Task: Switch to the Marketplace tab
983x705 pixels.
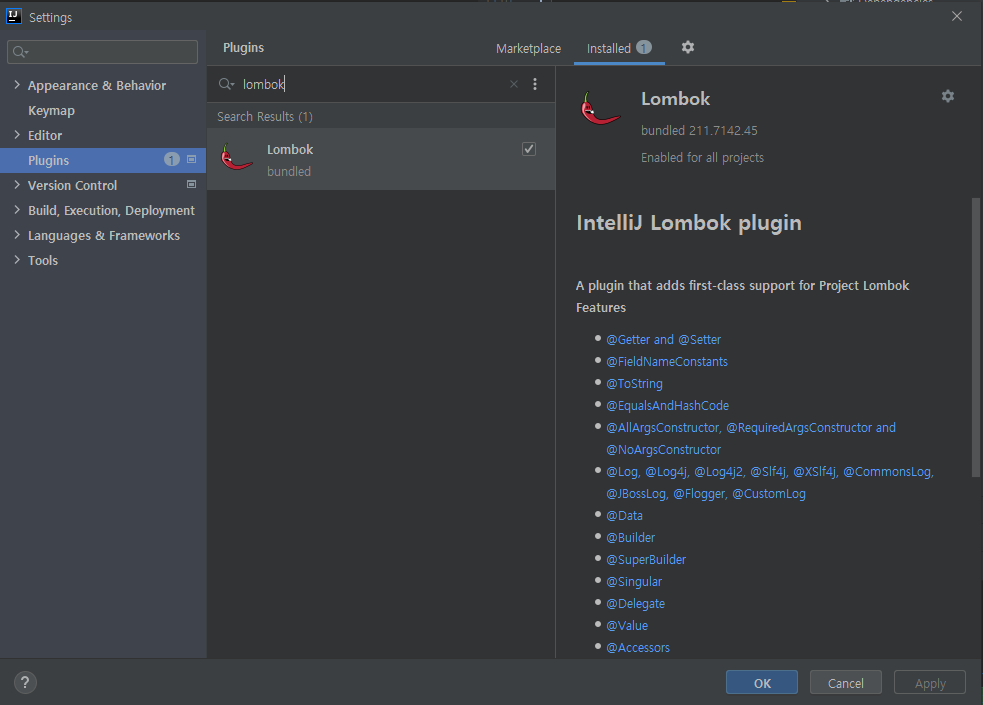Action: [528, 48]
